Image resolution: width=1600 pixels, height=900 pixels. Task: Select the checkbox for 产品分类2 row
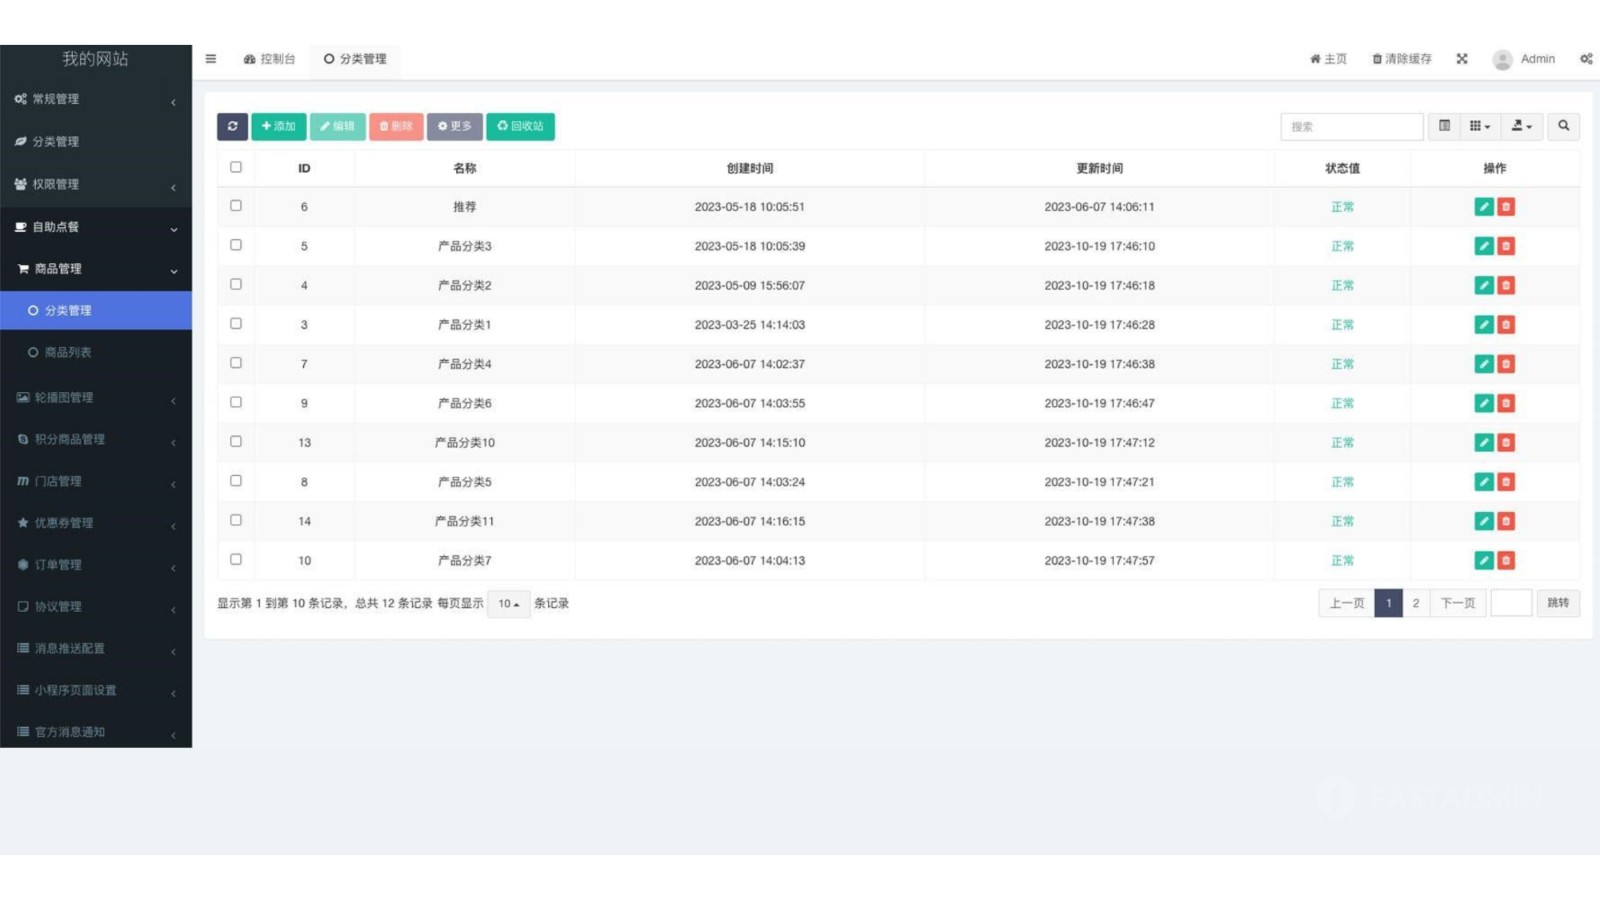click(236, 284)
